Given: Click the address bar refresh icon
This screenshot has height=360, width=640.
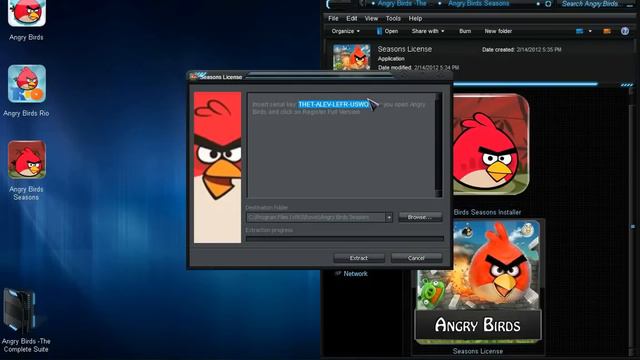Looking at the screenshot, I should (548, 4).
